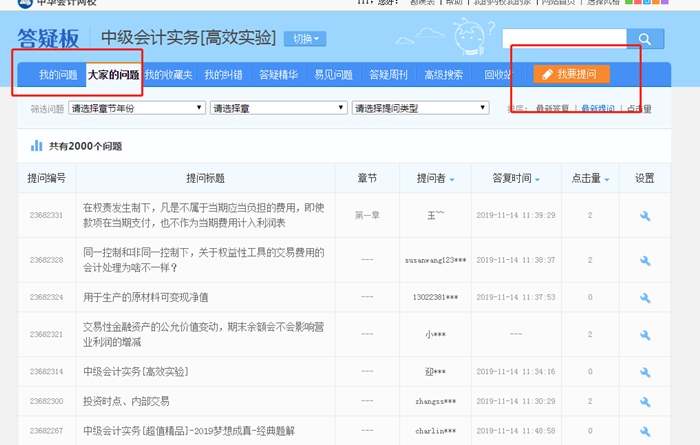Click wrench icon for question 23682314
This screenshot has width=700, height=445.
pyautogui.click(x=645, y=371)
